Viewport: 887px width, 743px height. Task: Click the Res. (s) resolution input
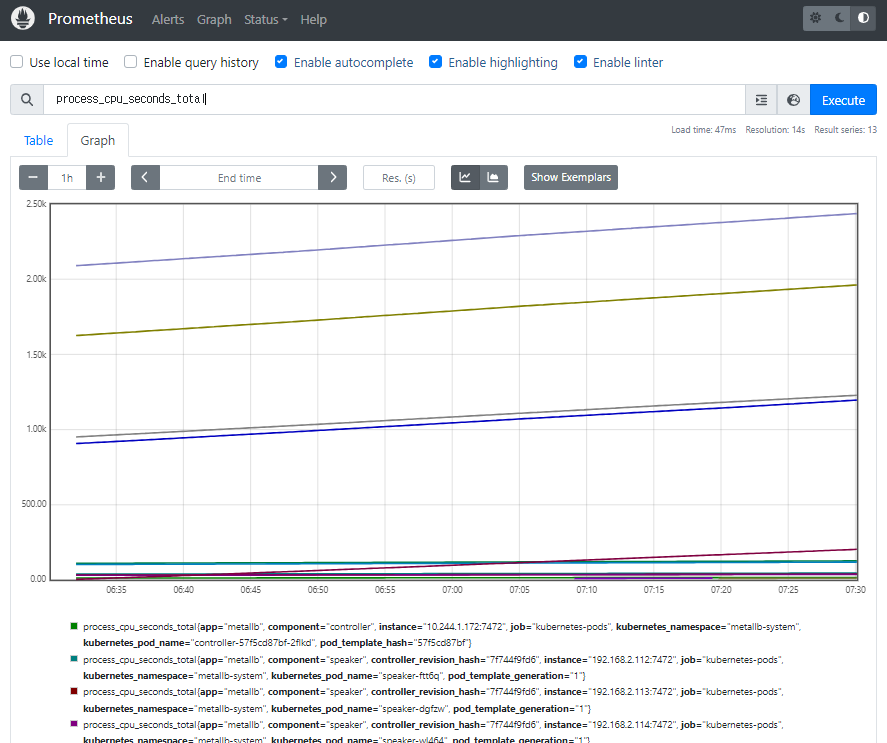click(x=399, y=178)
